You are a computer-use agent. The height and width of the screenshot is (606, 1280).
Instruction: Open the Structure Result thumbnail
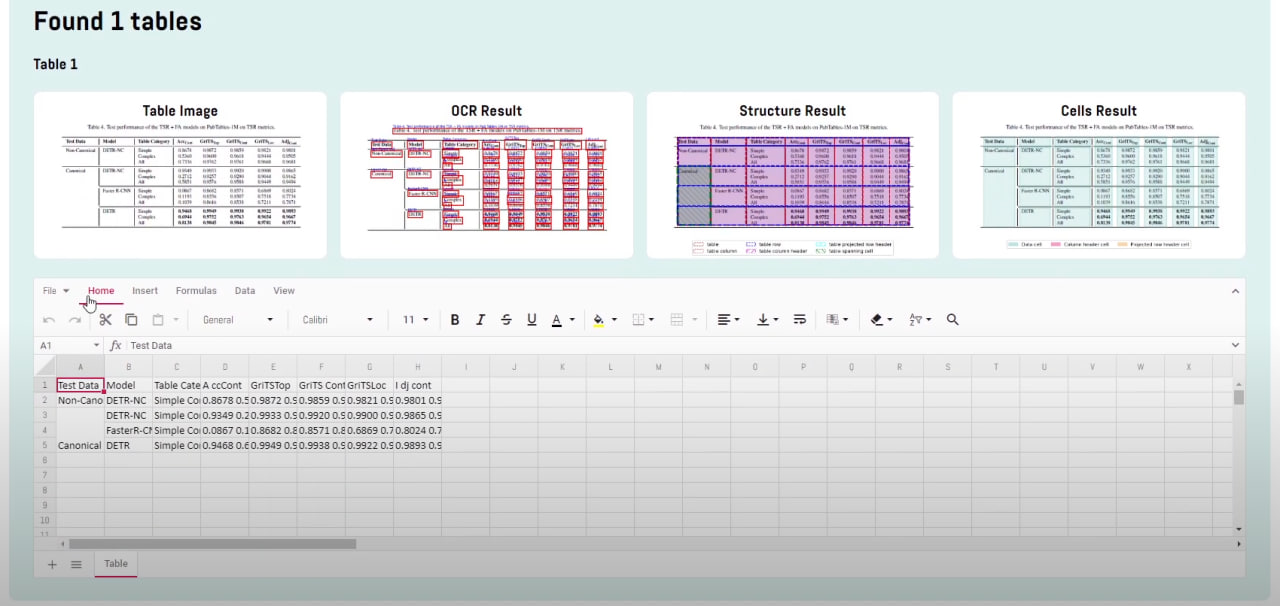coord(793,175)
